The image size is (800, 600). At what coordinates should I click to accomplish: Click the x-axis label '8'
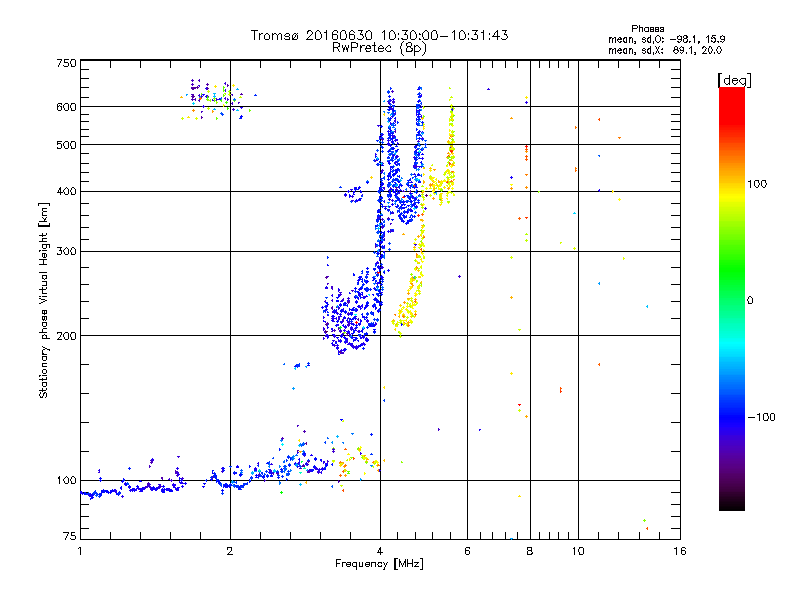click(x=530, y=551)
